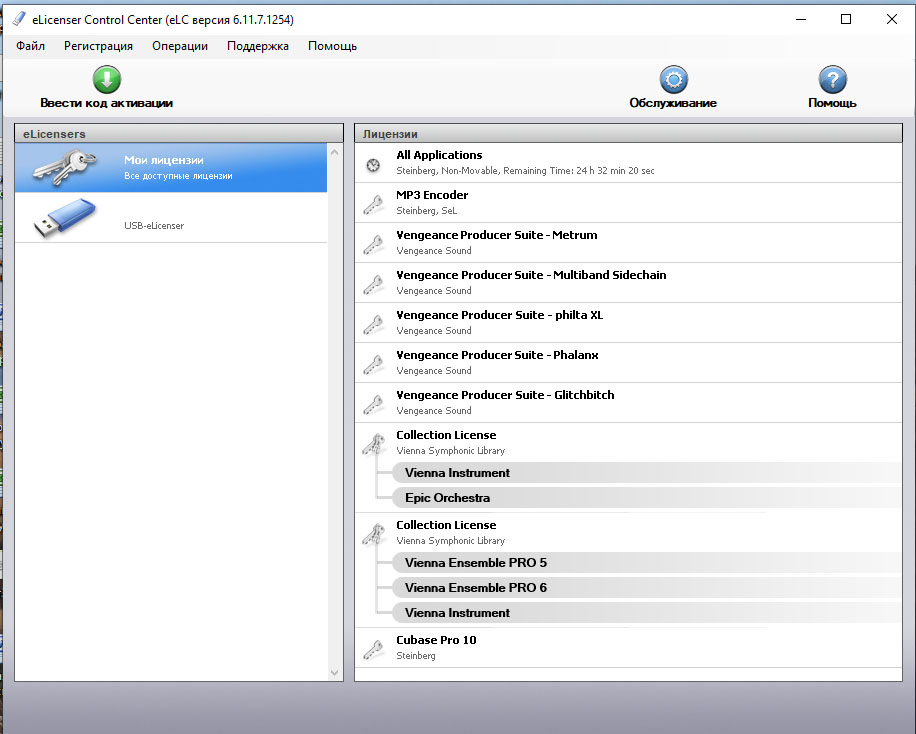Open the Файл menu
The width and height of the screenshot is (916, 734).
tap(30, 46)
